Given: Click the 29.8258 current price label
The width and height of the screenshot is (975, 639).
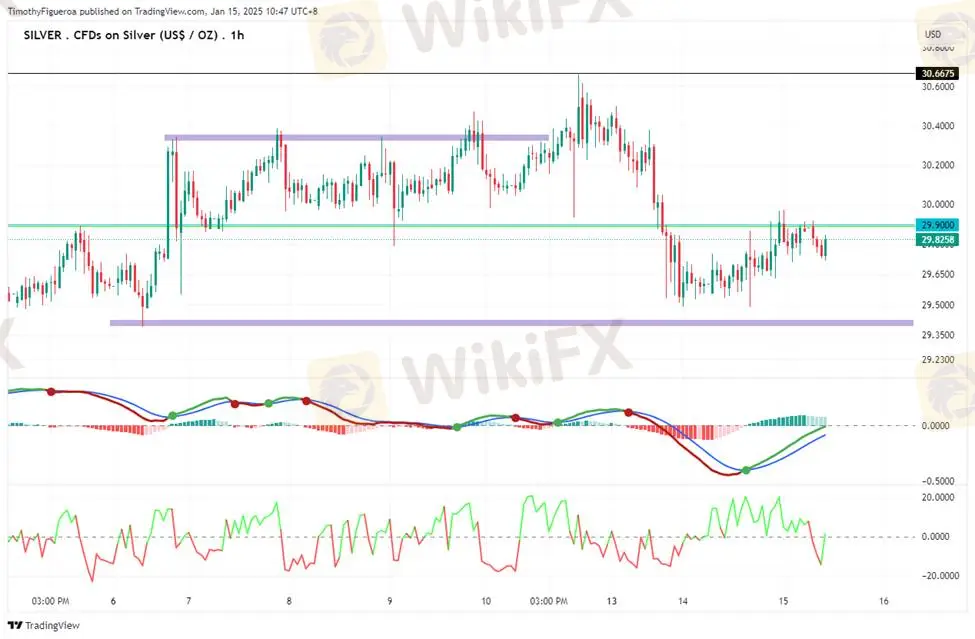Looking at the screenshot, I should (x=937, y=239).
